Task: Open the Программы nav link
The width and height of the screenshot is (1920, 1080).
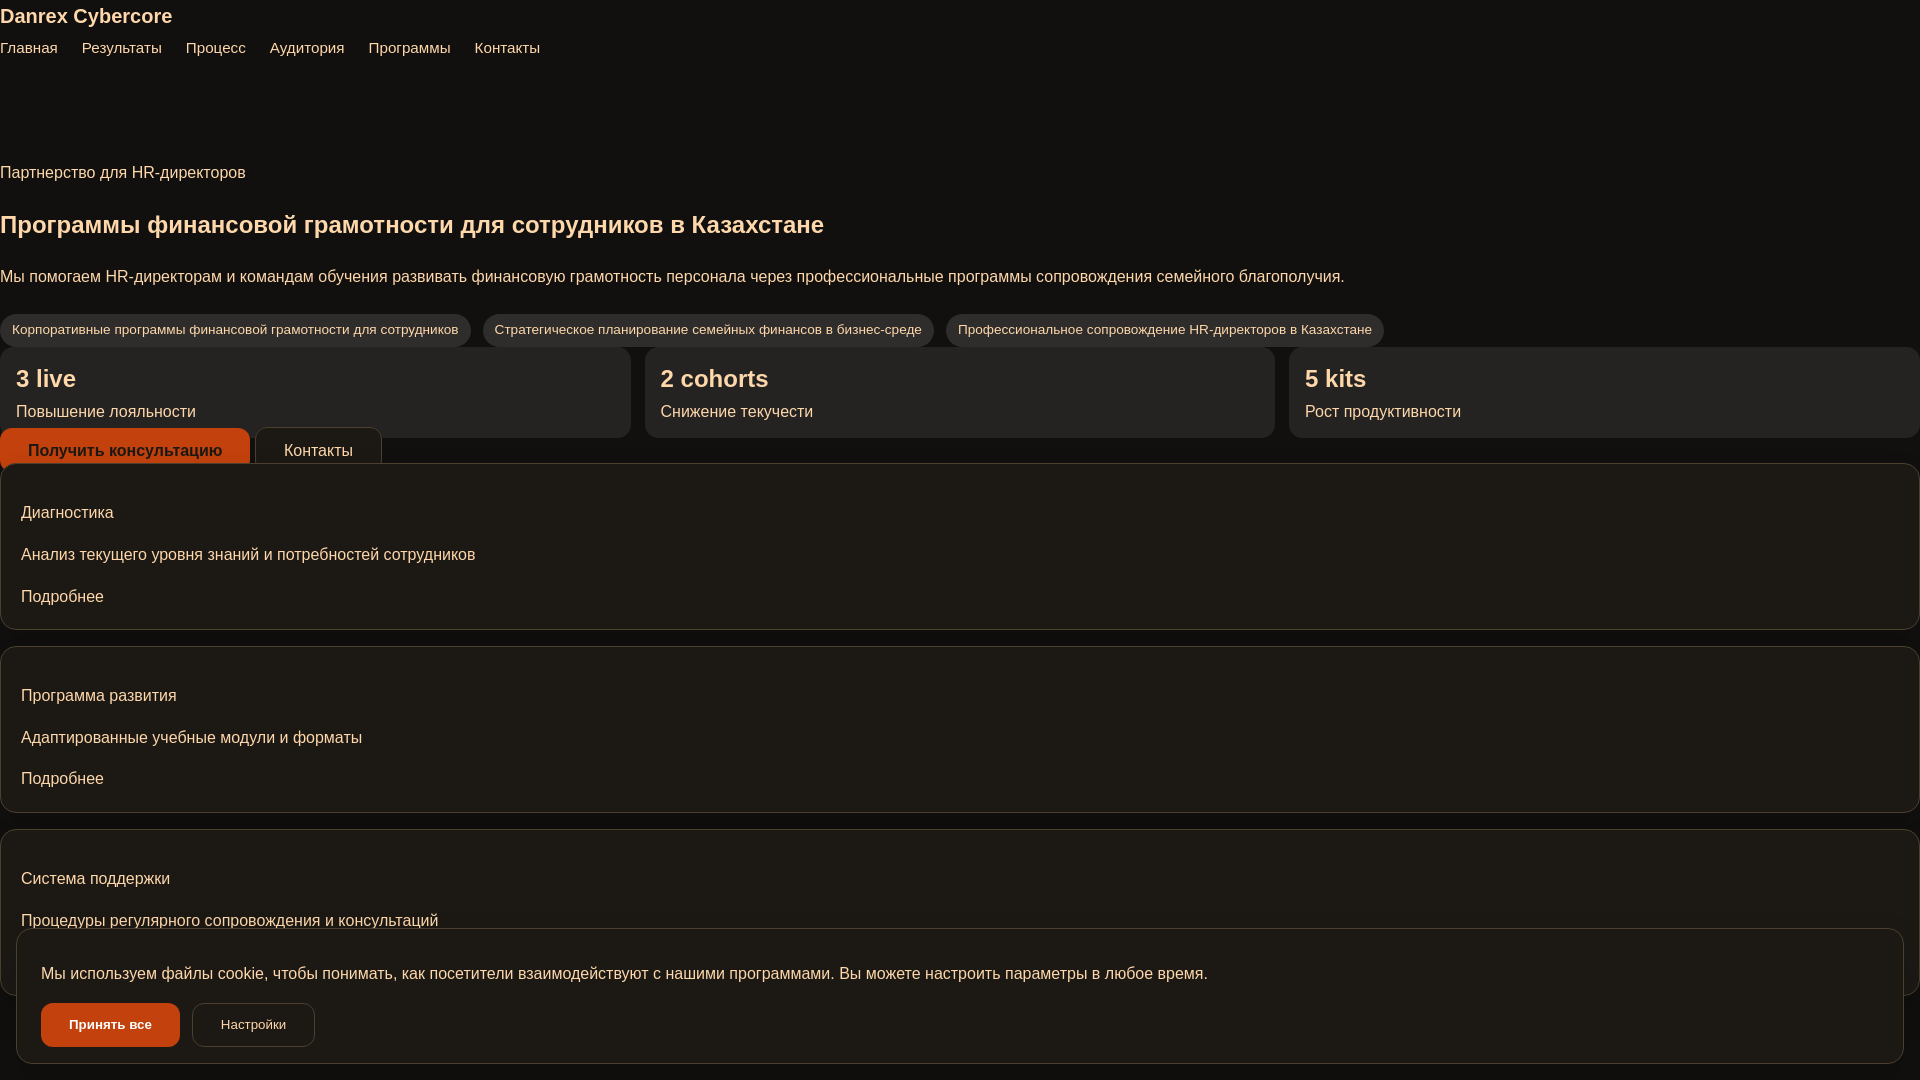Action: (410, 48)
